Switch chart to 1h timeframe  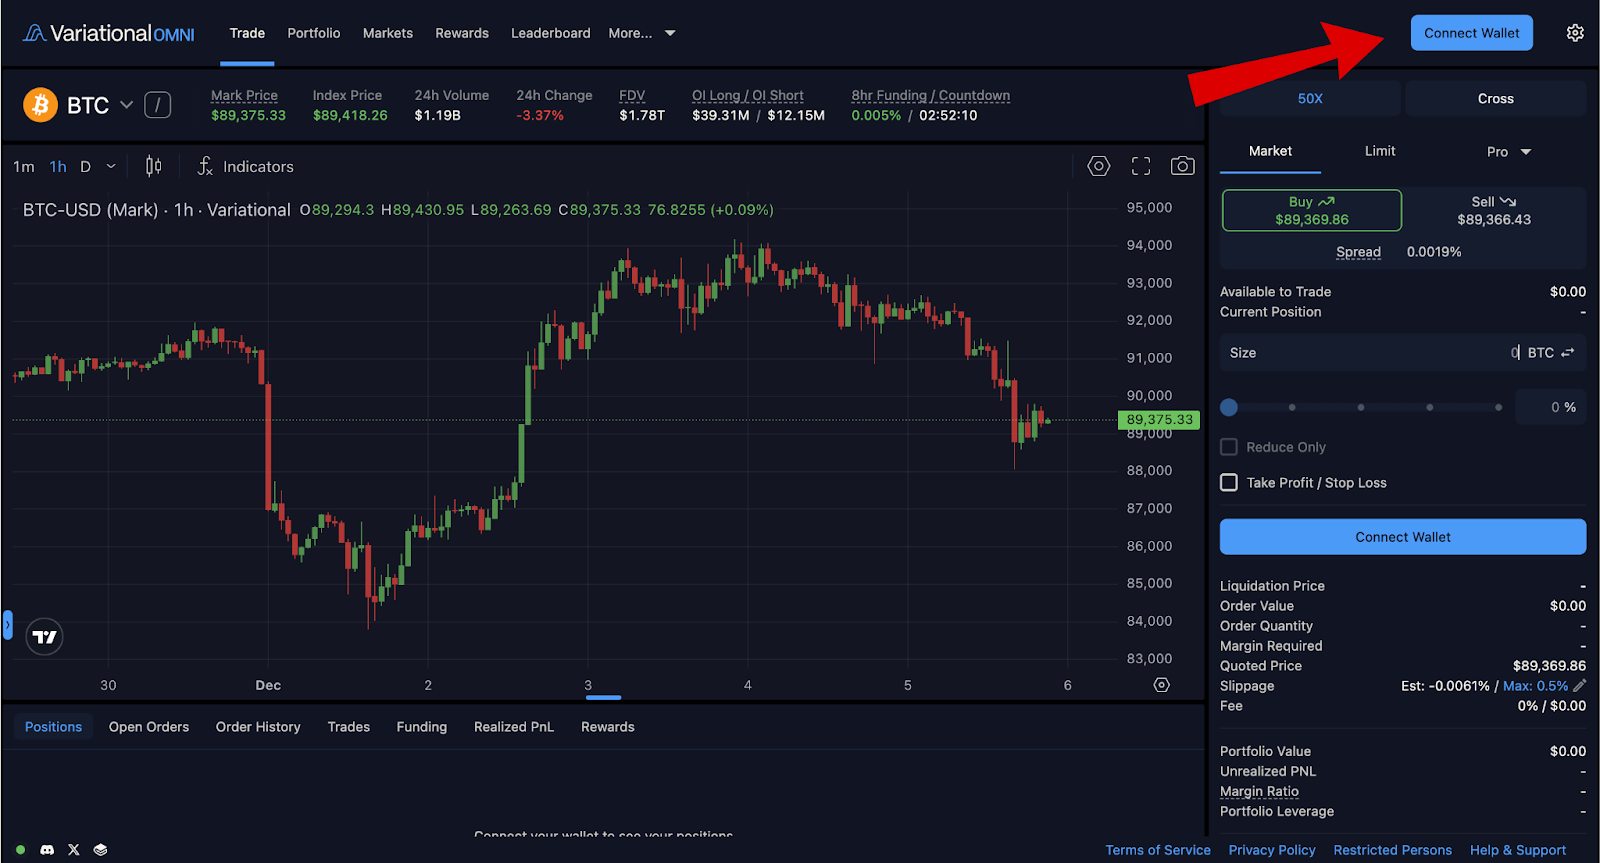[58, 167]
